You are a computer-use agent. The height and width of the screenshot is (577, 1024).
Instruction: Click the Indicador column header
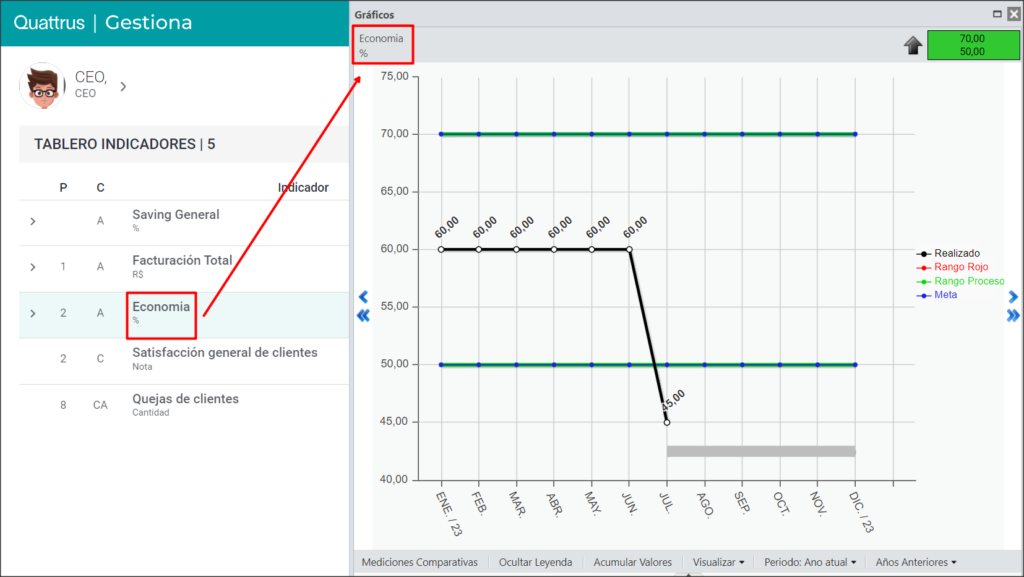coord(303,188)
